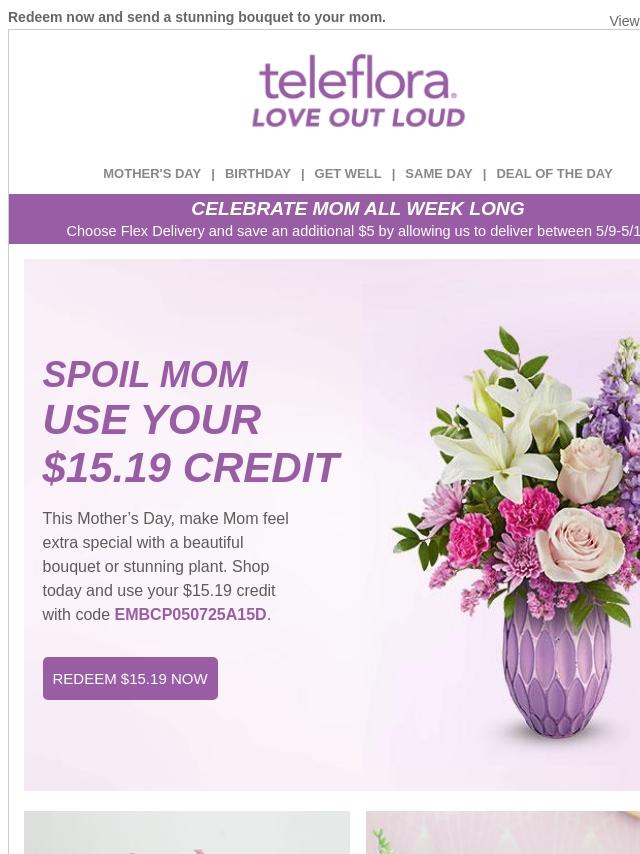Click the $15.19 CREDIT headline line
640x854 pixels.
click(x=191, y=467)
